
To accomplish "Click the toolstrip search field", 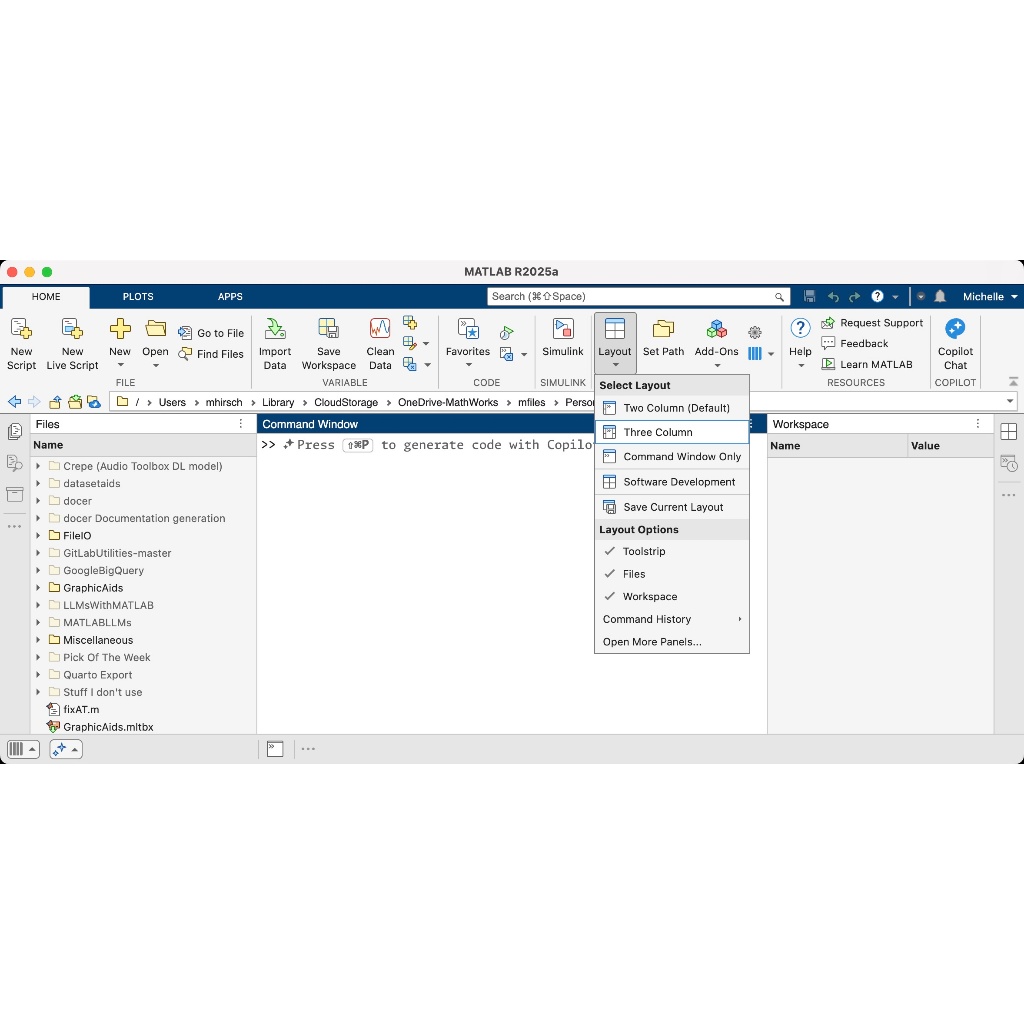I will pyautogui.click(x=638, y=296).
